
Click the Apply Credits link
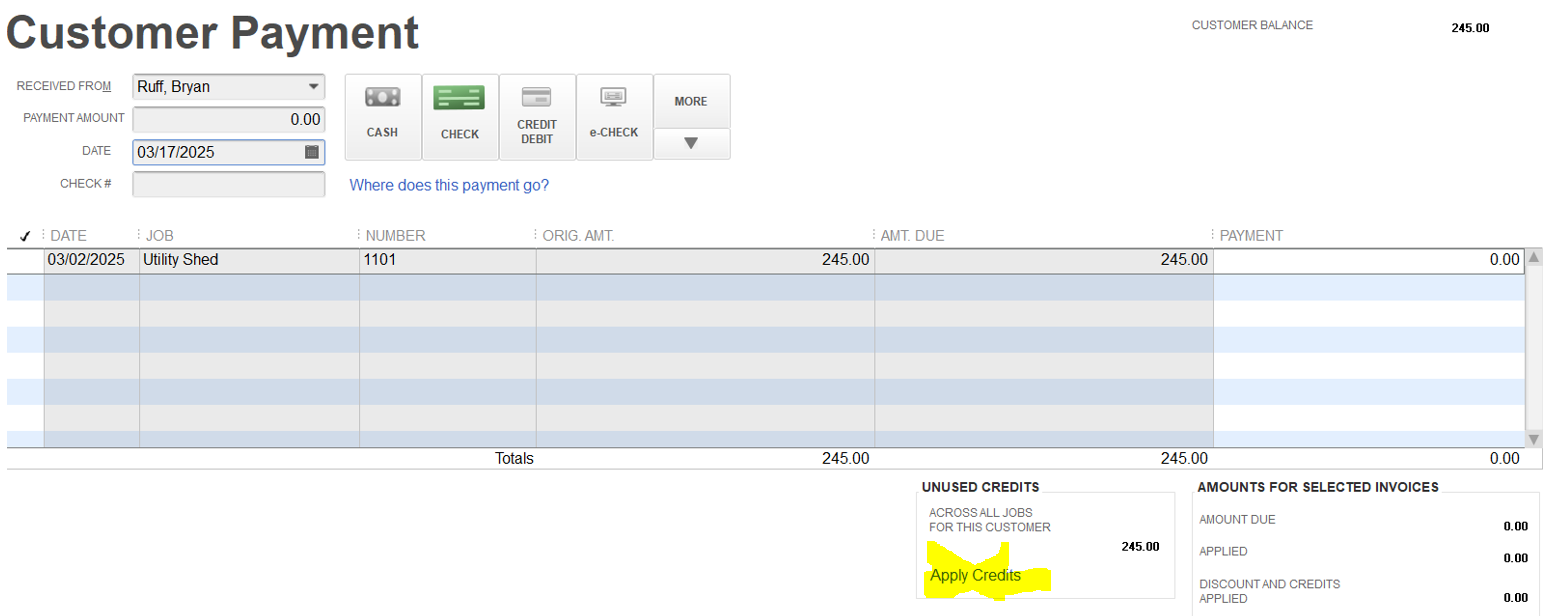click(x=975, y=576)
